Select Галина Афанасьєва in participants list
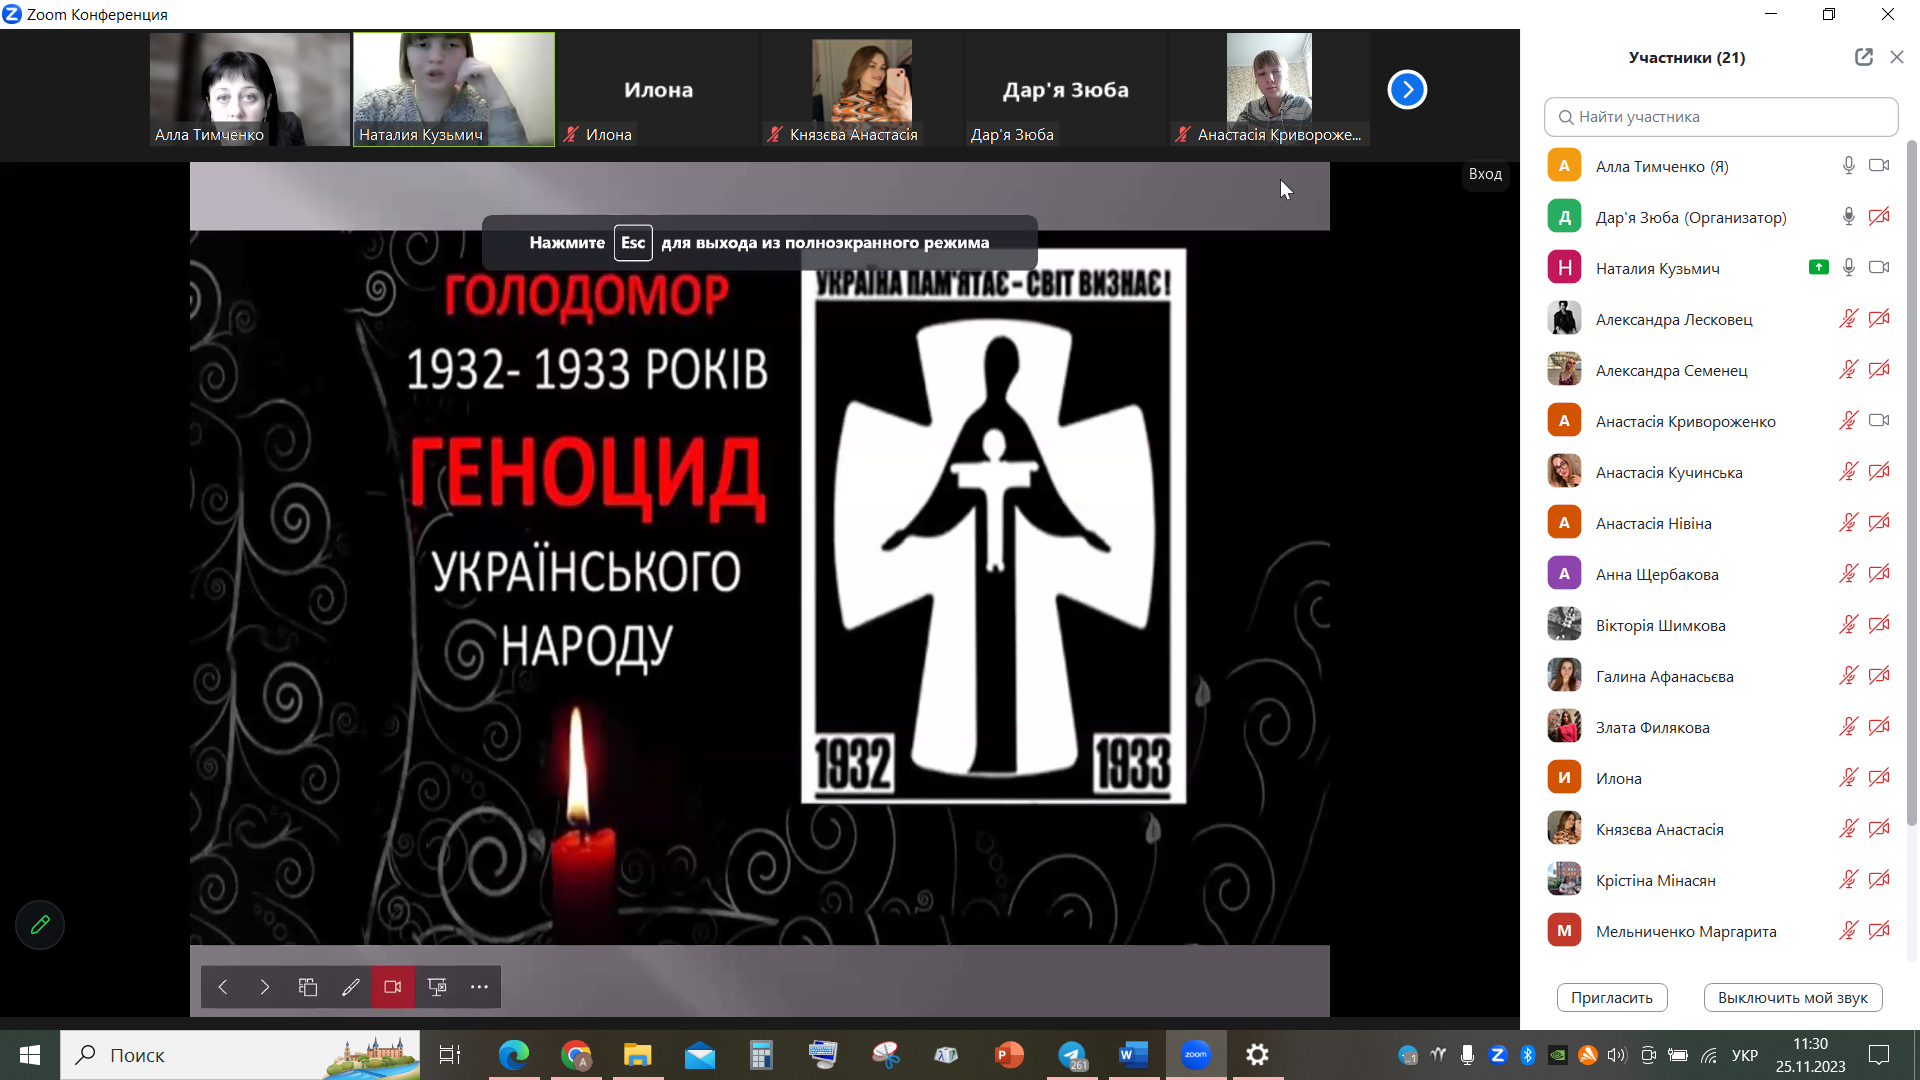Screen dimensions: 1920x1080 coord(1664,676)
